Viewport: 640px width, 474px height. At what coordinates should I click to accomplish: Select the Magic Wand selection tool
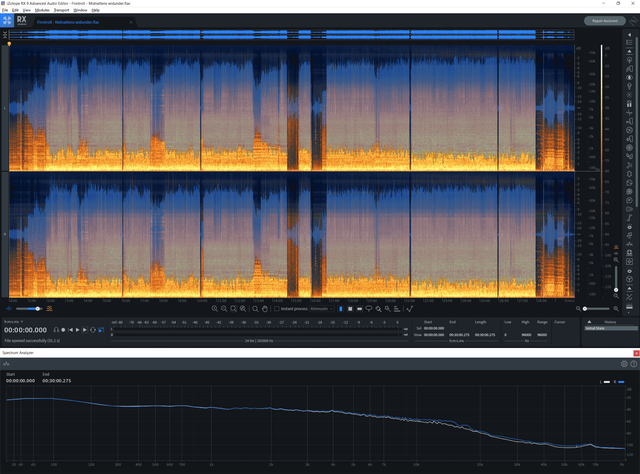coord(387,309)
